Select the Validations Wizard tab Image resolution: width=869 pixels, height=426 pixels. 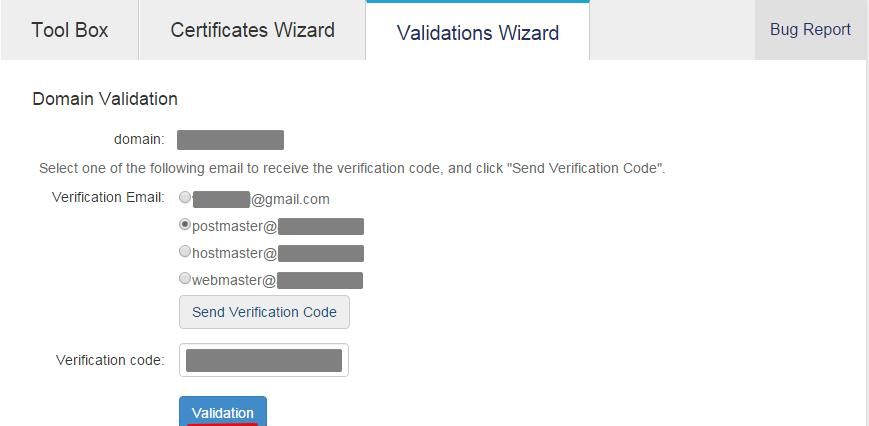coord(477,33)
